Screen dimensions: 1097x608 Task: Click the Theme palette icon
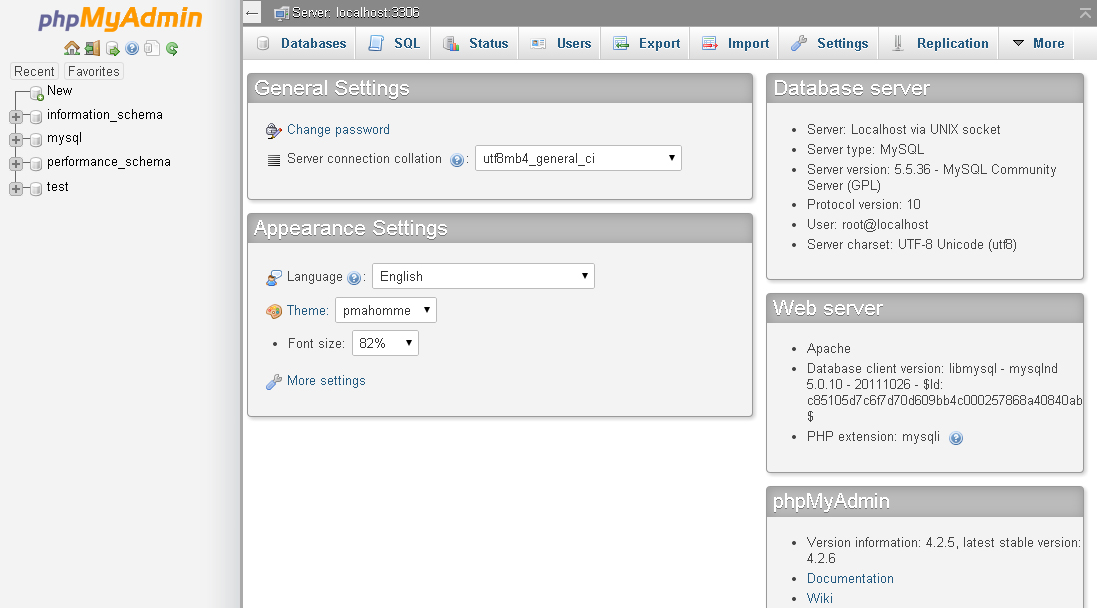point(274,311)
